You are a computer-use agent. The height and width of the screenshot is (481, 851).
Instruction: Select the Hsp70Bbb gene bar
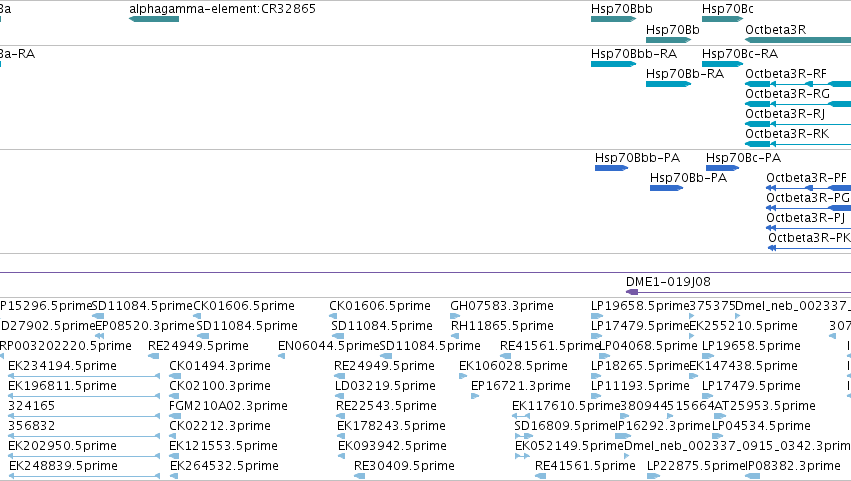tap(613, 19)
